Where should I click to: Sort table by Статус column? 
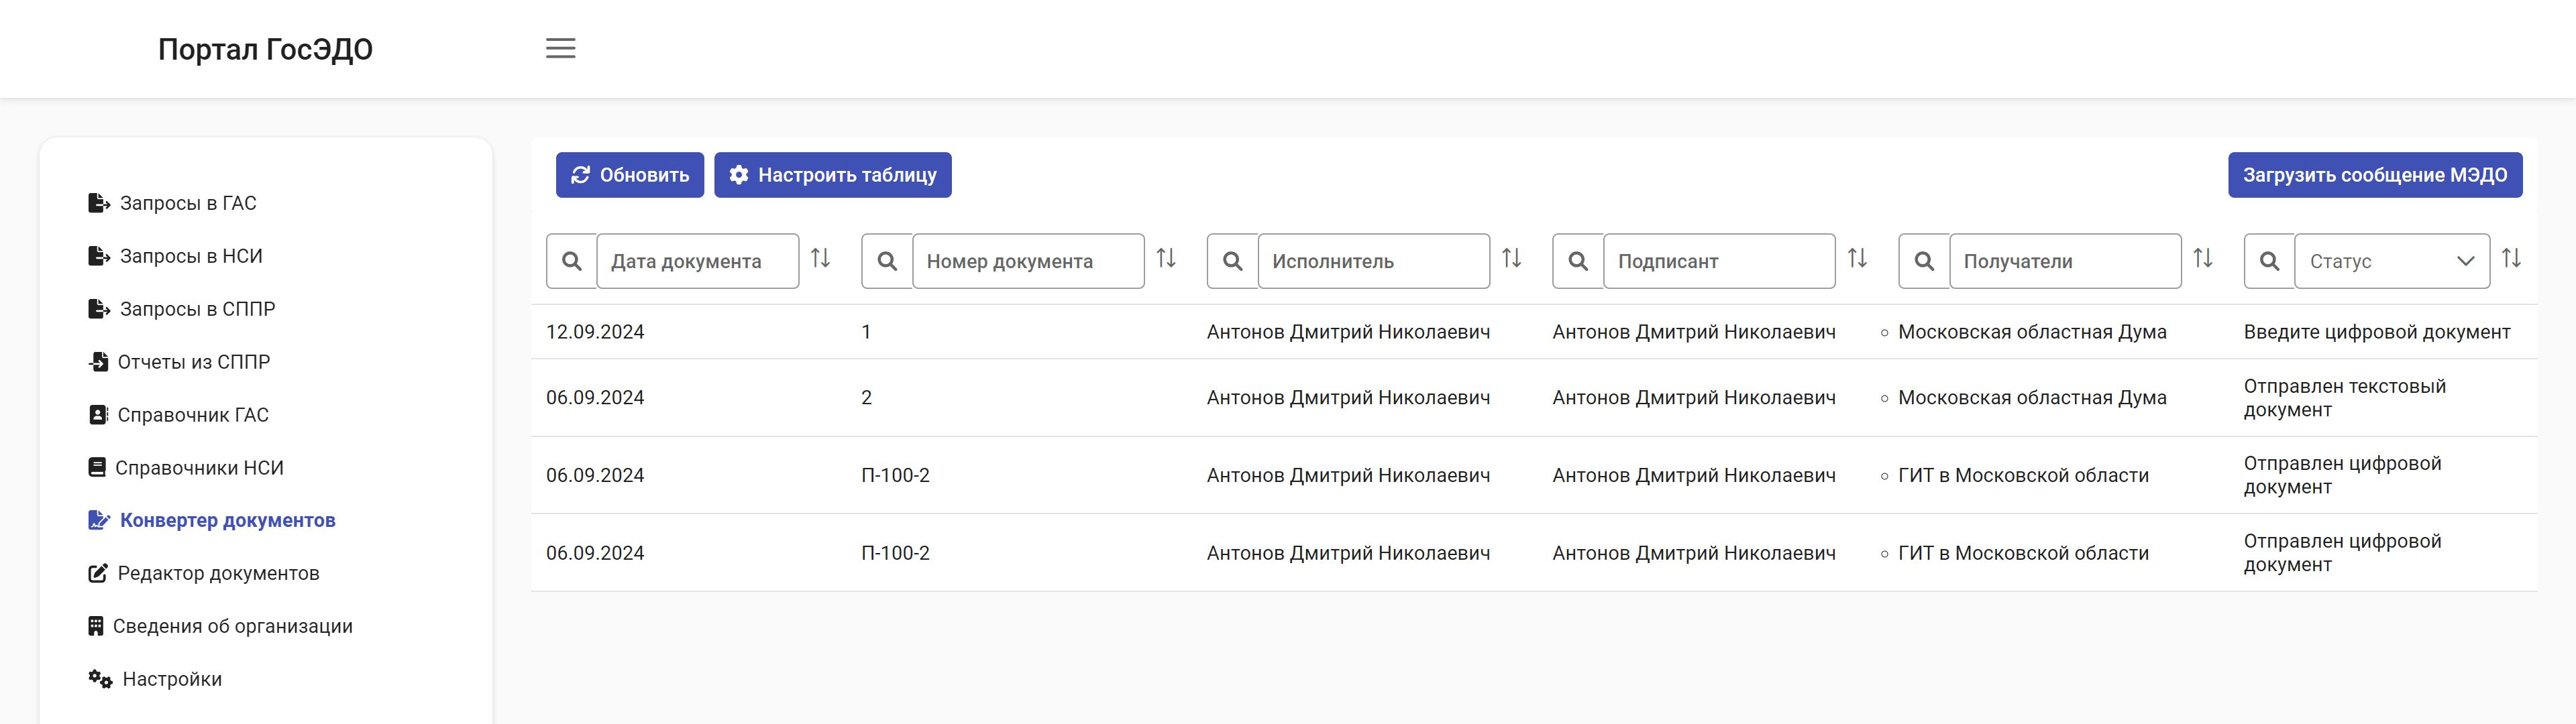coord(2511,259)
